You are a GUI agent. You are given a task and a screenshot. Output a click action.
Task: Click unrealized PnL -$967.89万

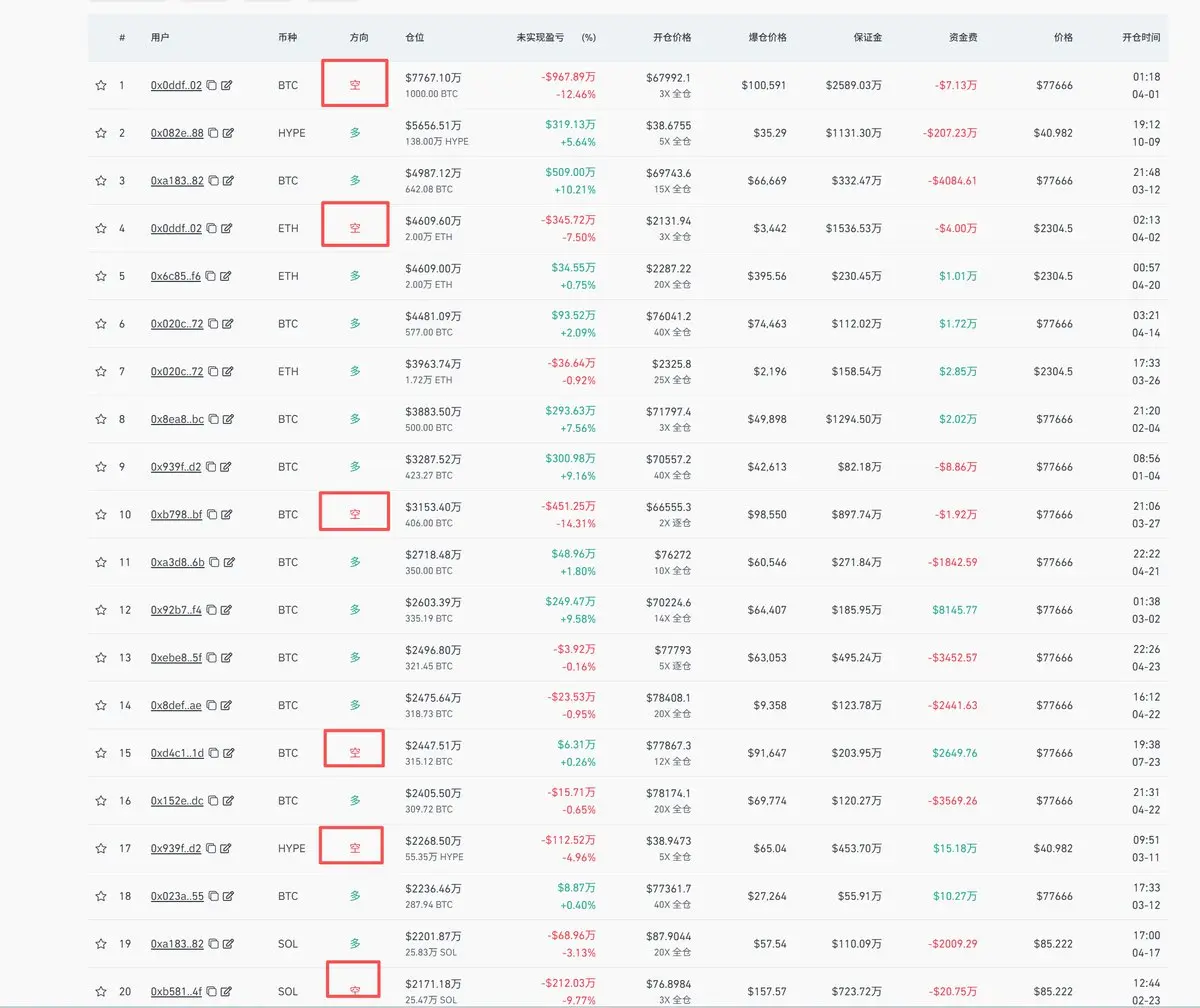pyautogui.click(x=569, y=78)
